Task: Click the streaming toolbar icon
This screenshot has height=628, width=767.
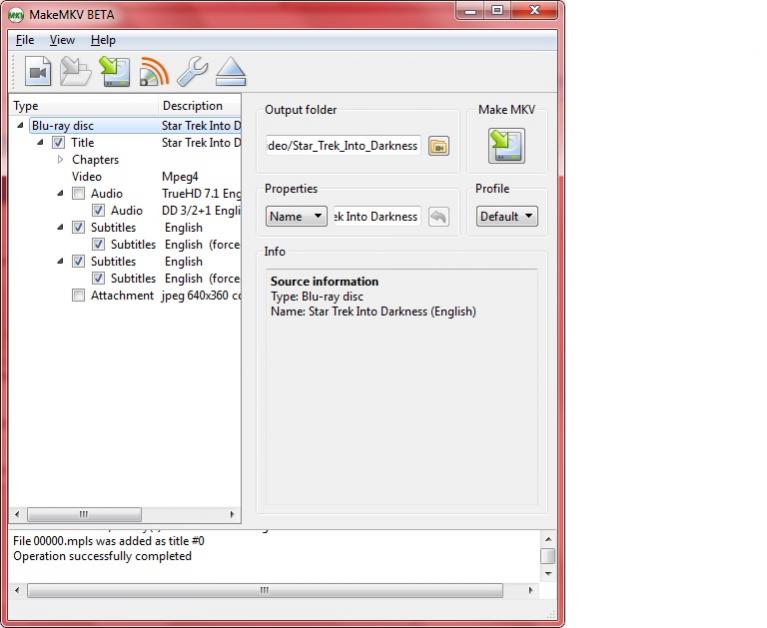Action: coord(154,72)
